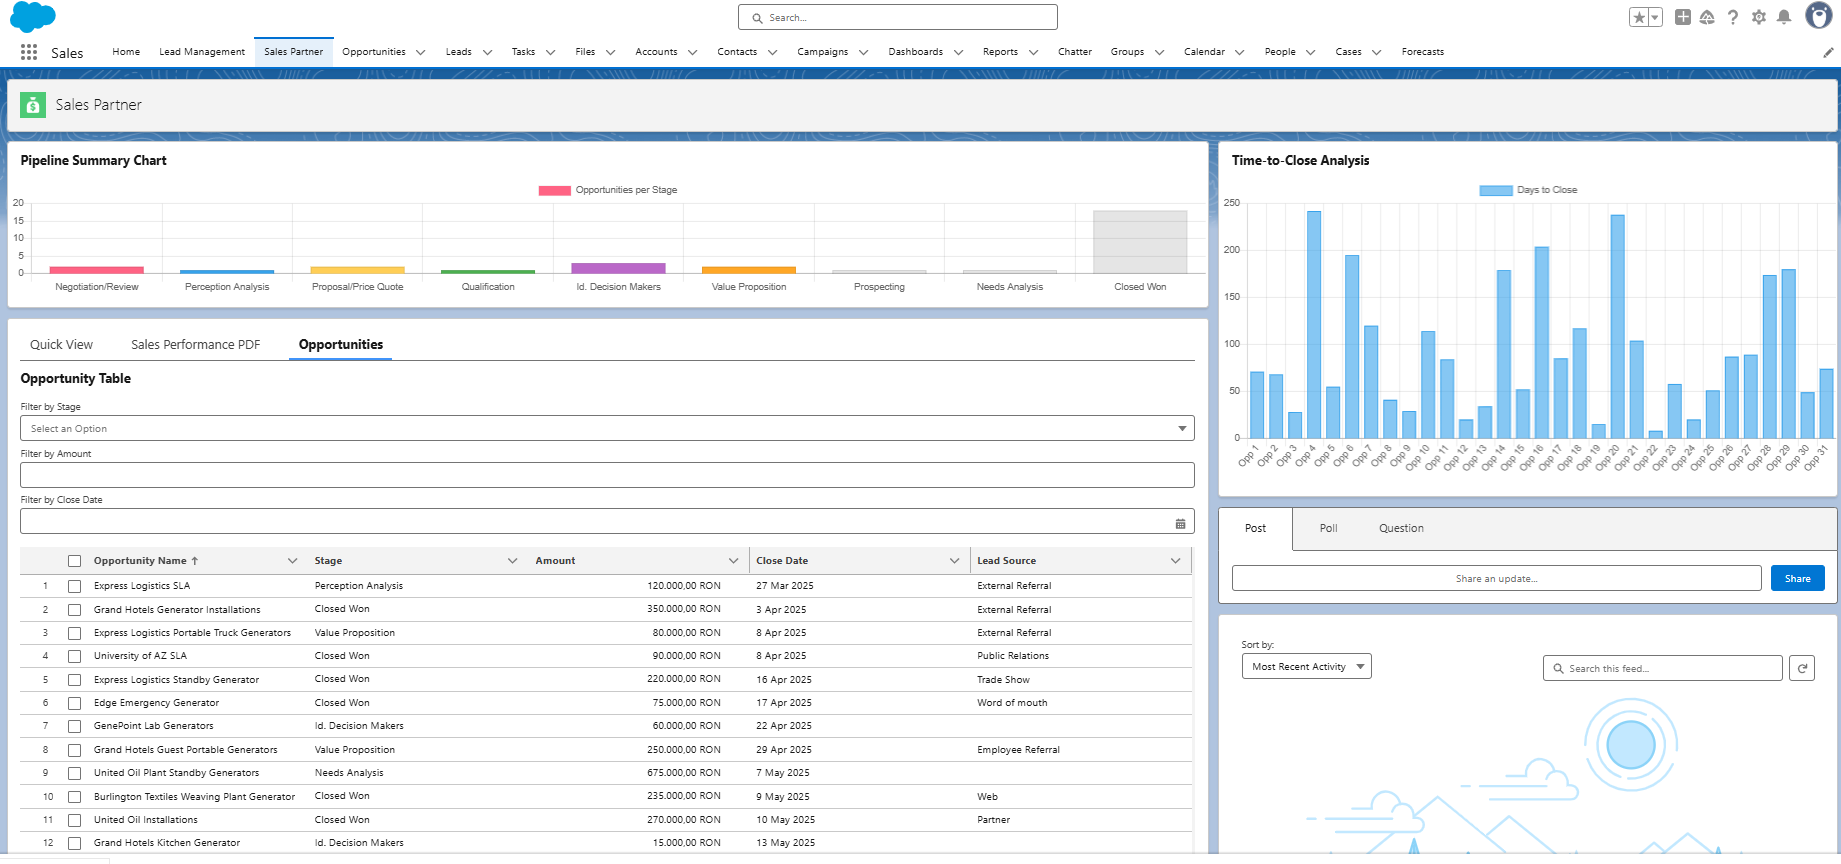Select the Burlington Textiles Weaving Plant Generator checkbox
This screenshot has height=864, width=1841.
coord(74,797)
